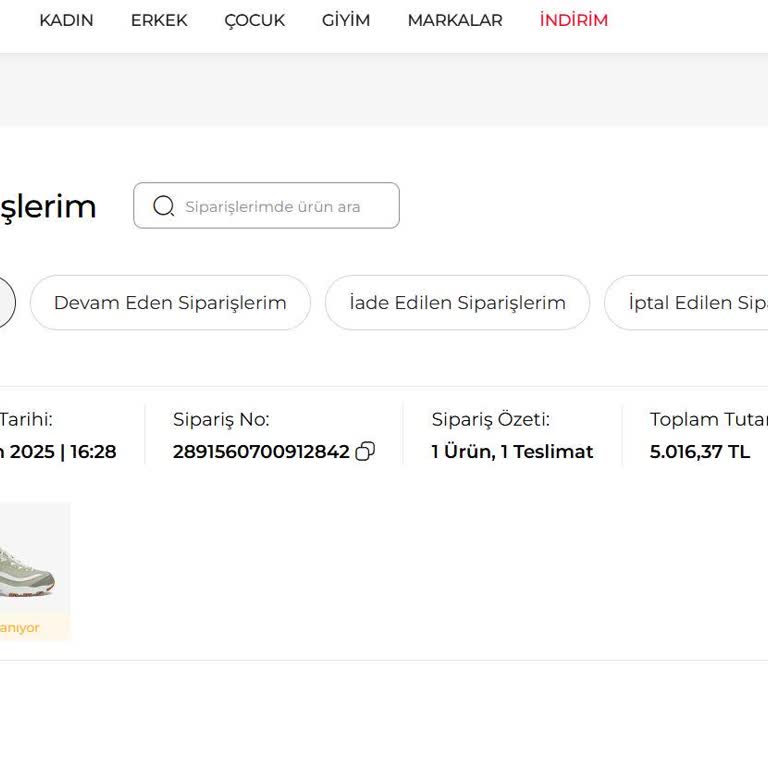The height and width of the screenshot is (768, 768).
Task: Open the GİYİM menu category
Action: click(346, 20)
